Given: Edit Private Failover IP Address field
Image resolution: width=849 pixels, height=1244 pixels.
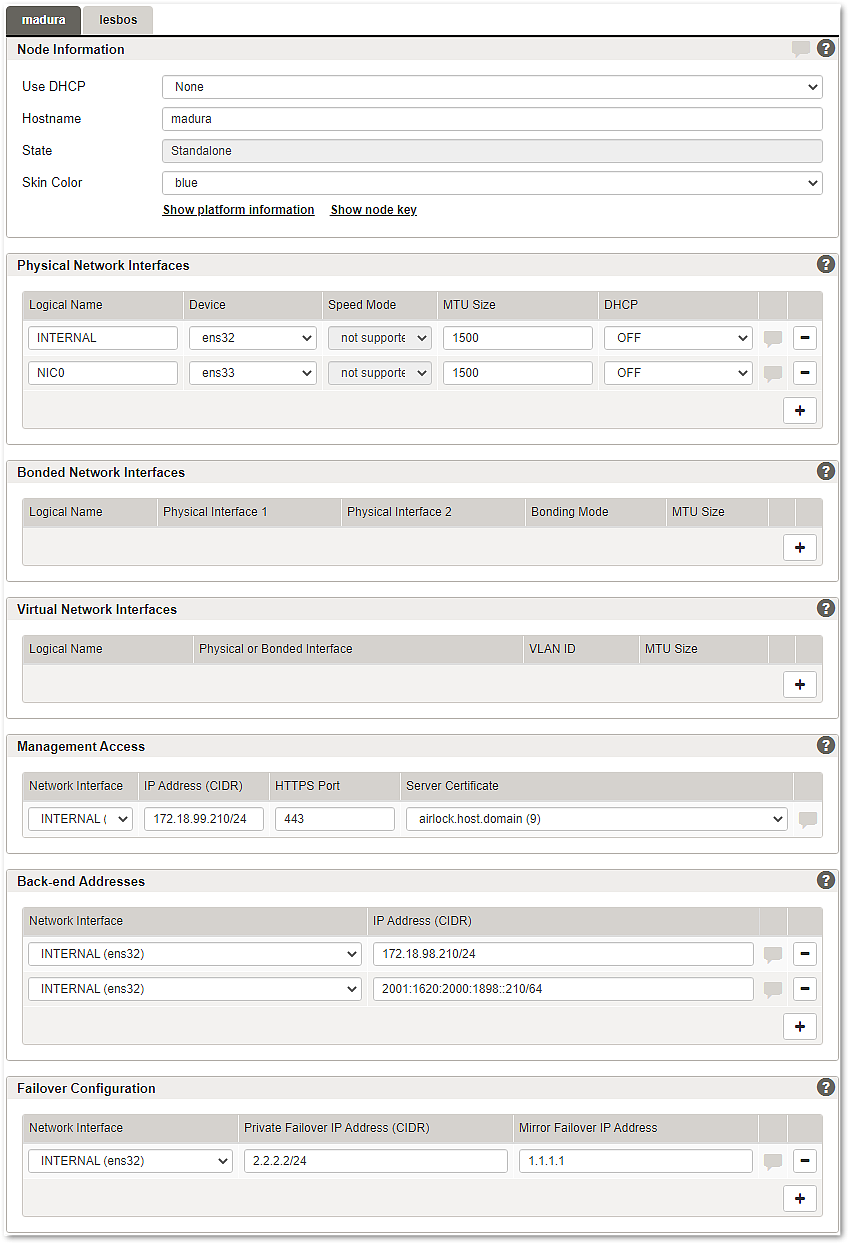Looking at the screenshot, I should [x=376, y=1161].
